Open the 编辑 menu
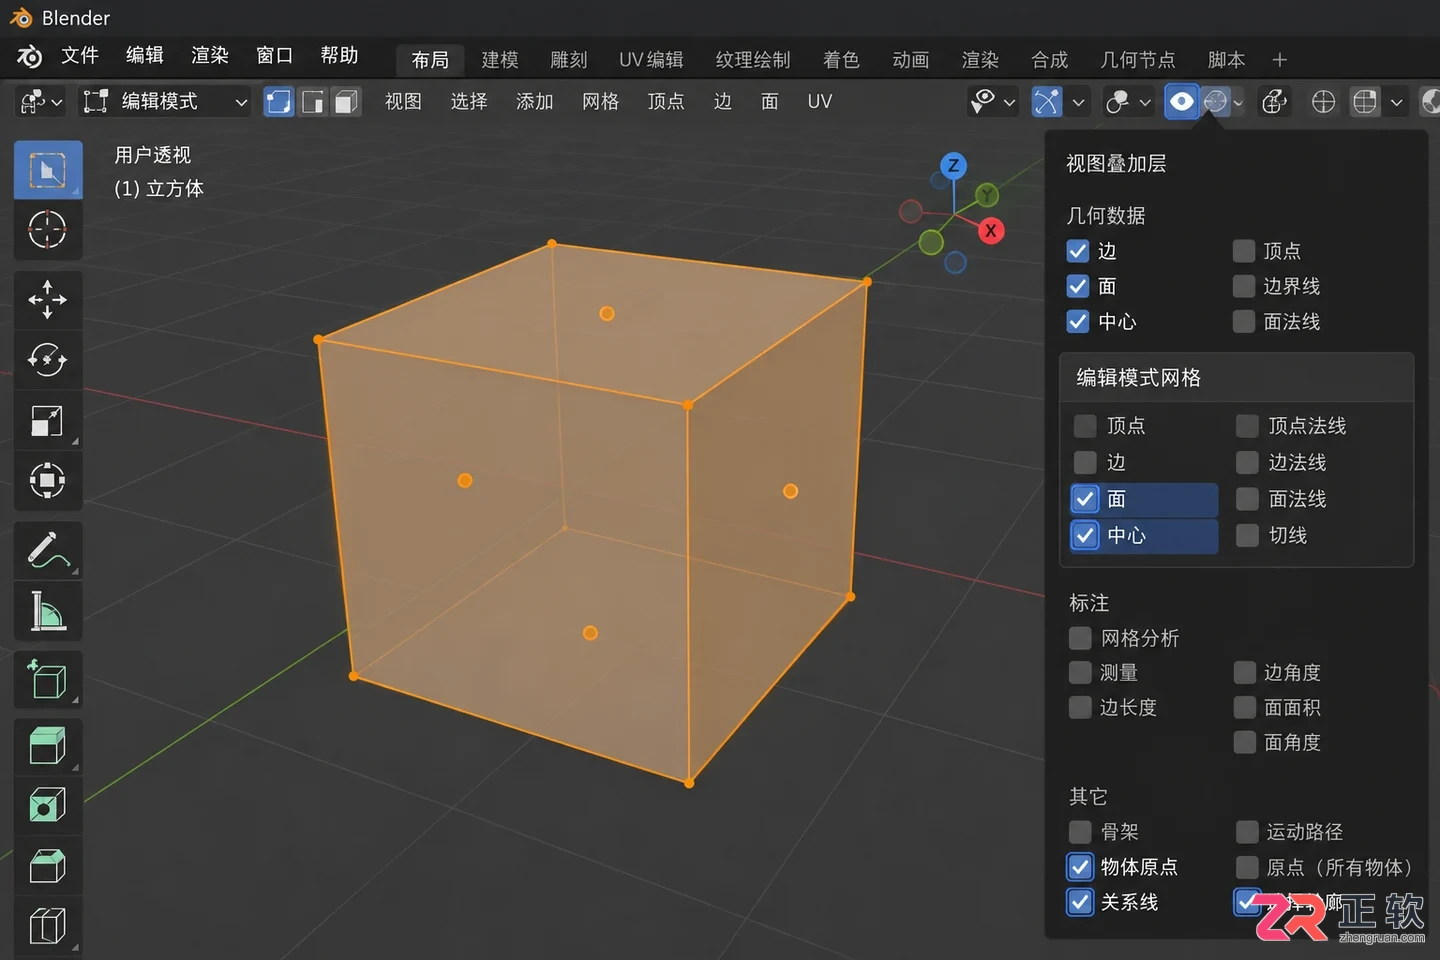The height and width of the screenshot is (960, 1440). (x=145, y=56)
